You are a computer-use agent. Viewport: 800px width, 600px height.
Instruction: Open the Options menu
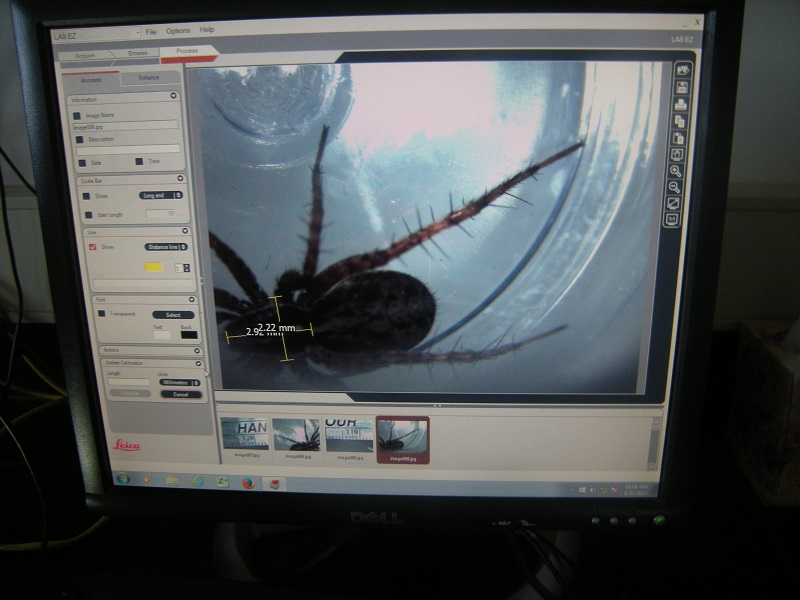point(178,30)
